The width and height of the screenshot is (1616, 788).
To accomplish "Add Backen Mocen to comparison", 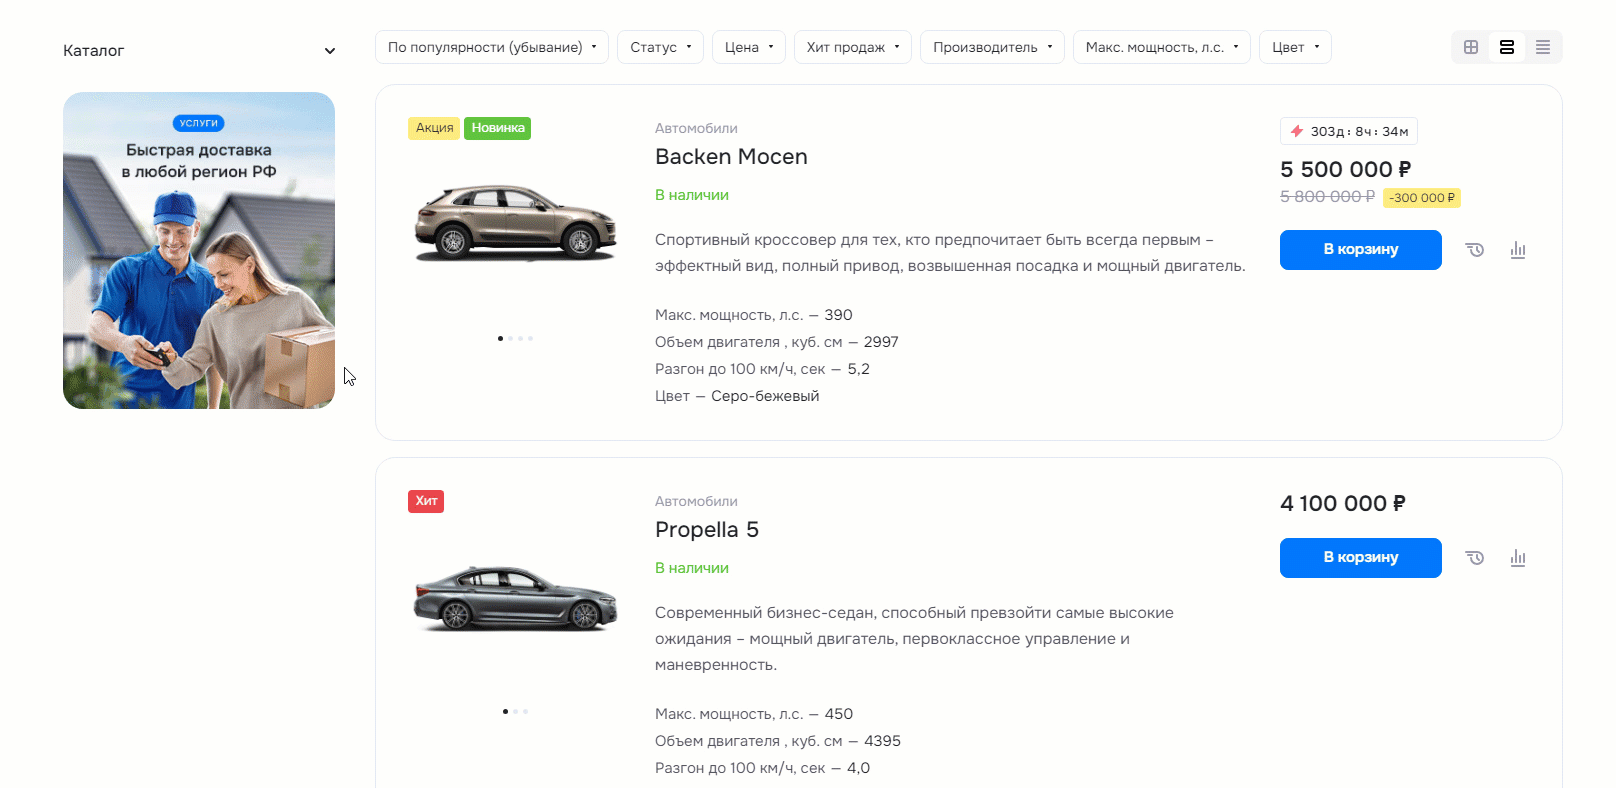I will pyautogui.click(x=1518, y=250).
